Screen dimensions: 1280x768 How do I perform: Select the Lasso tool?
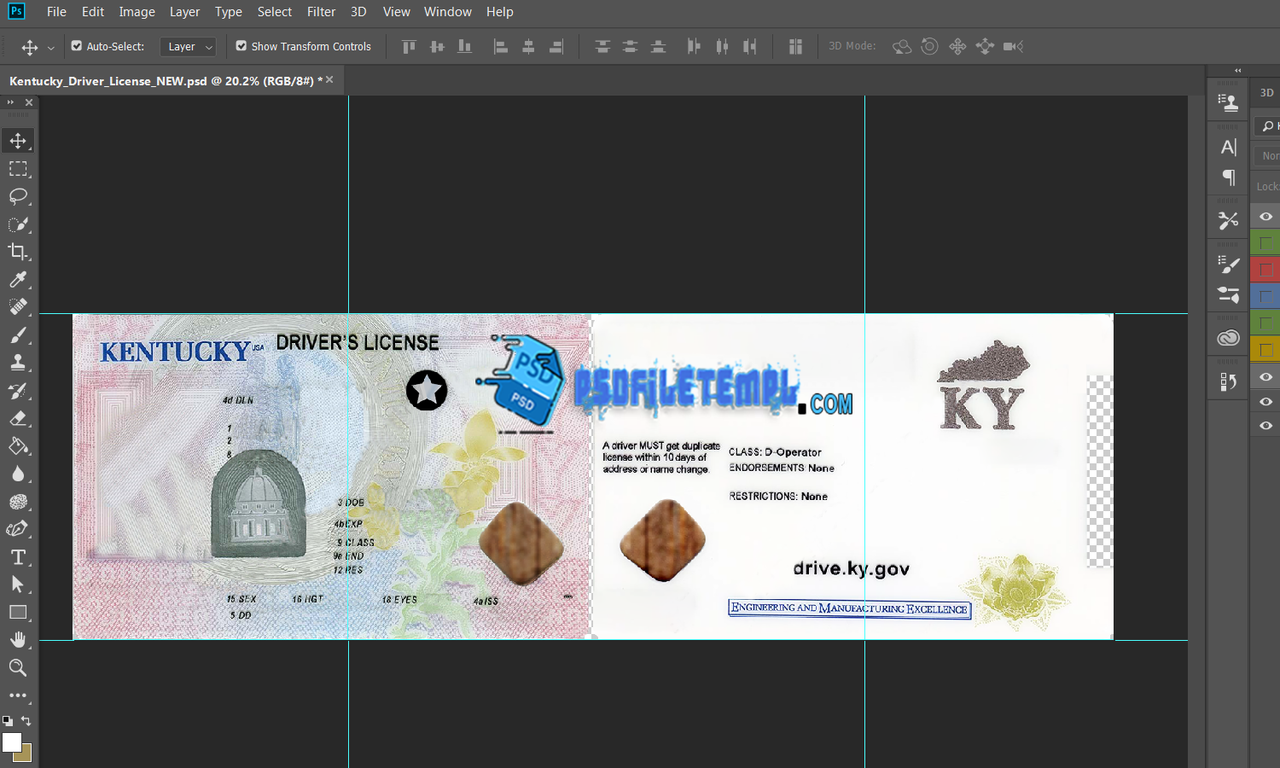tap(18, 196)
